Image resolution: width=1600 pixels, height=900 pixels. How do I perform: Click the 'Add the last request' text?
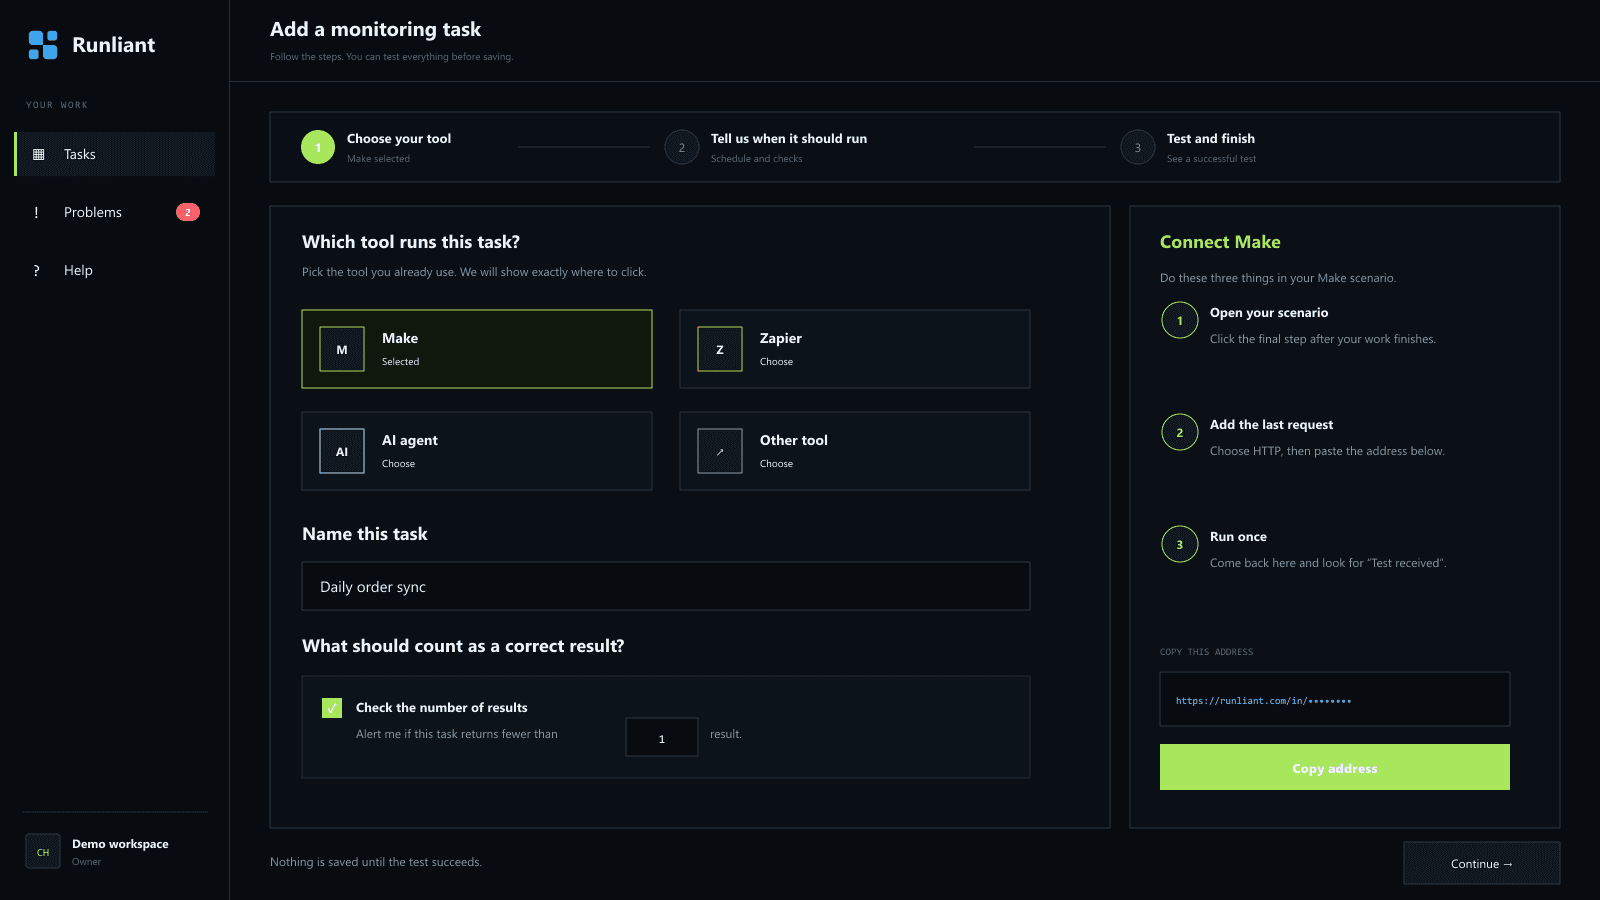click(x=1271, y=425)
